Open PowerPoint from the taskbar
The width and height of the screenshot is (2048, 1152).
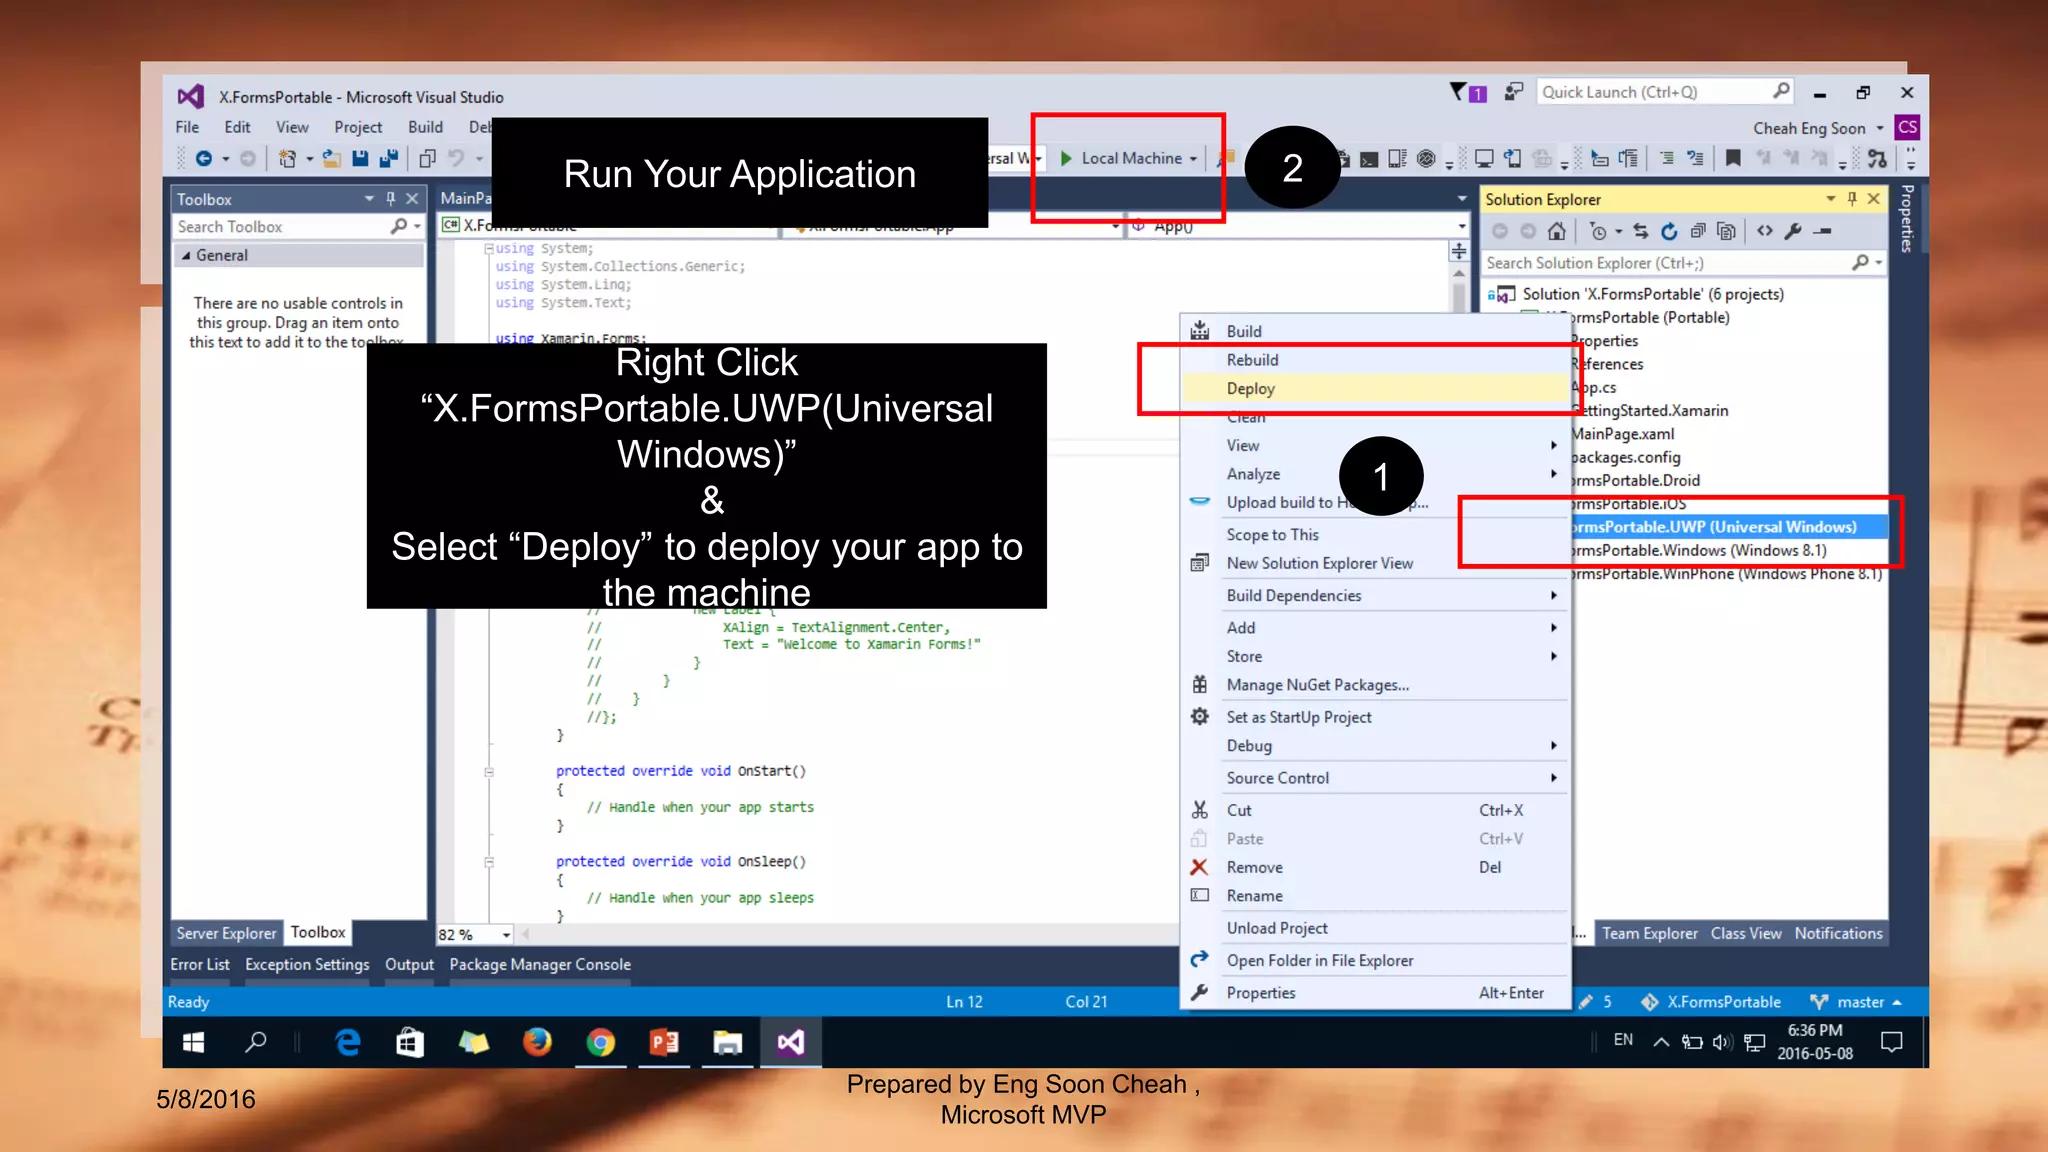point(664,1043)
